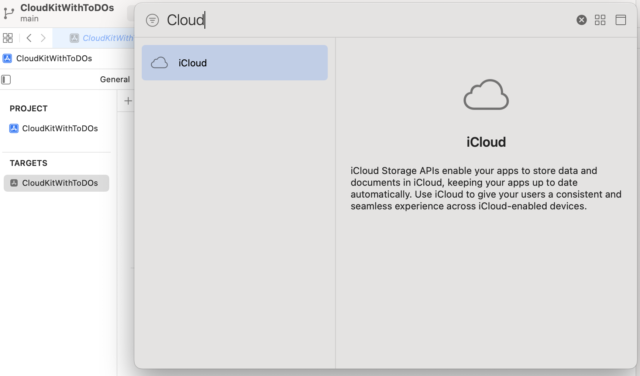Select the CloudKitWithToDOs target

point(56,183)
